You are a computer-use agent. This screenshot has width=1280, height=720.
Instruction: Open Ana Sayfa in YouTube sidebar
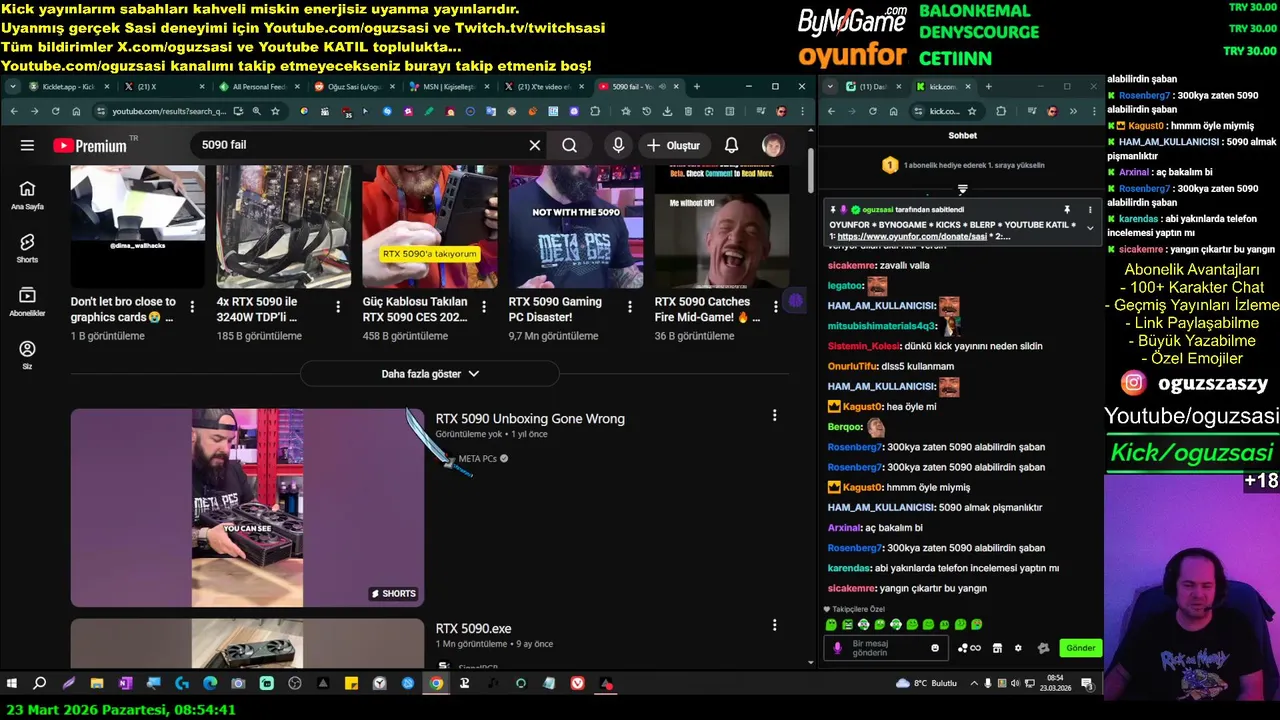click(27, 194)
